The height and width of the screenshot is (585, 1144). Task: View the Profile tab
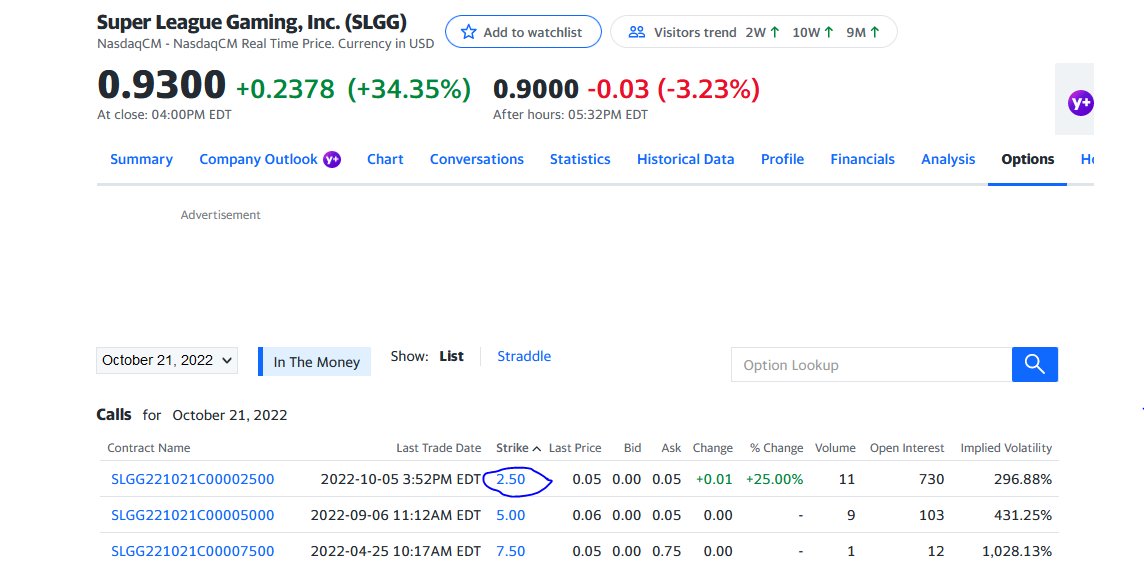(x=782, y=159)
